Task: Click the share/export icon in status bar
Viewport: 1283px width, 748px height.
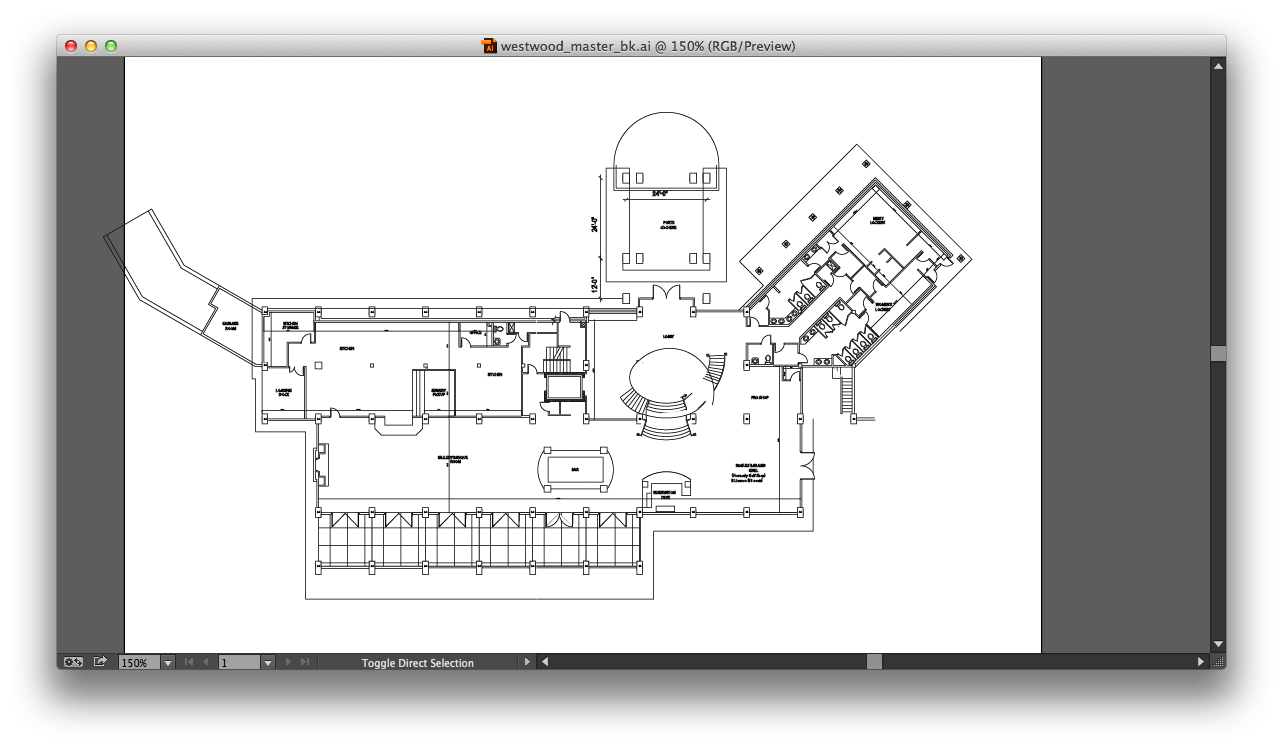Action: pos(100,662)
